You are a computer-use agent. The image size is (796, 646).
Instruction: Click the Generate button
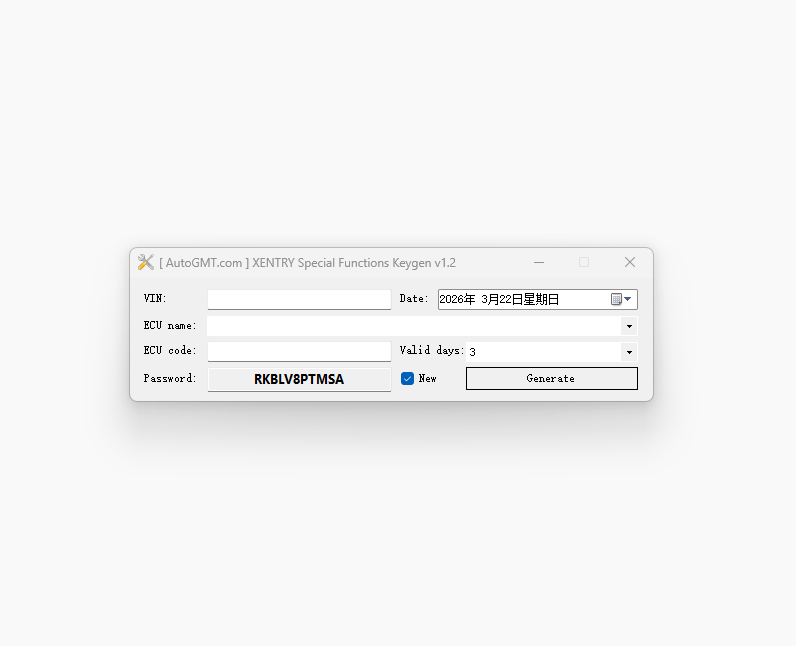point(552,379)
